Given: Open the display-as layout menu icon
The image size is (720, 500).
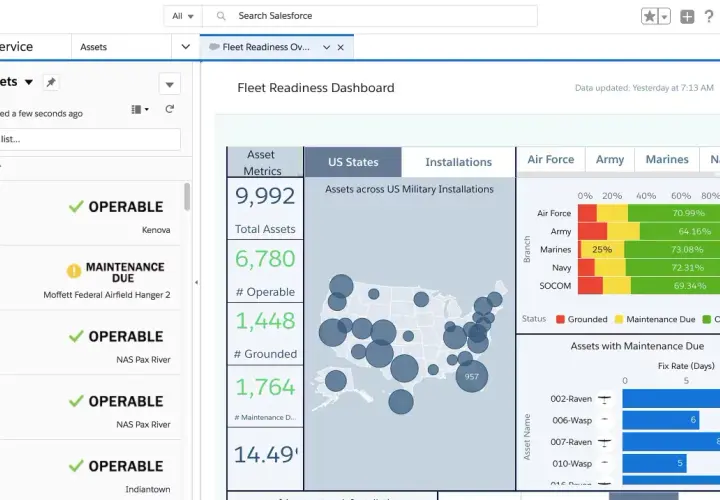Looking at the screenshot, I should [x=140, y=109].
